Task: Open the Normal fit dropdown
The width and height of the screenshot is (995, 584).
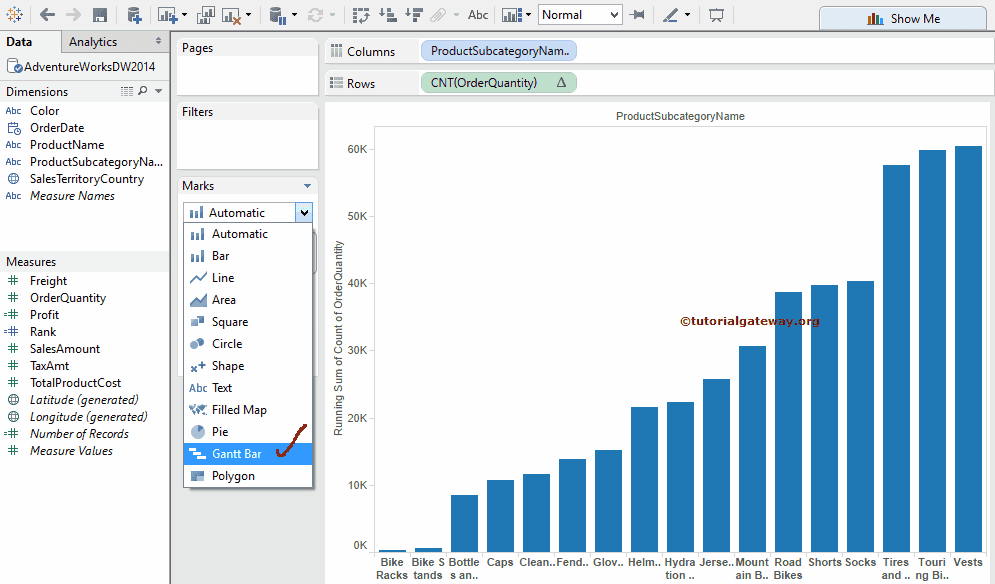Action: 580,15
